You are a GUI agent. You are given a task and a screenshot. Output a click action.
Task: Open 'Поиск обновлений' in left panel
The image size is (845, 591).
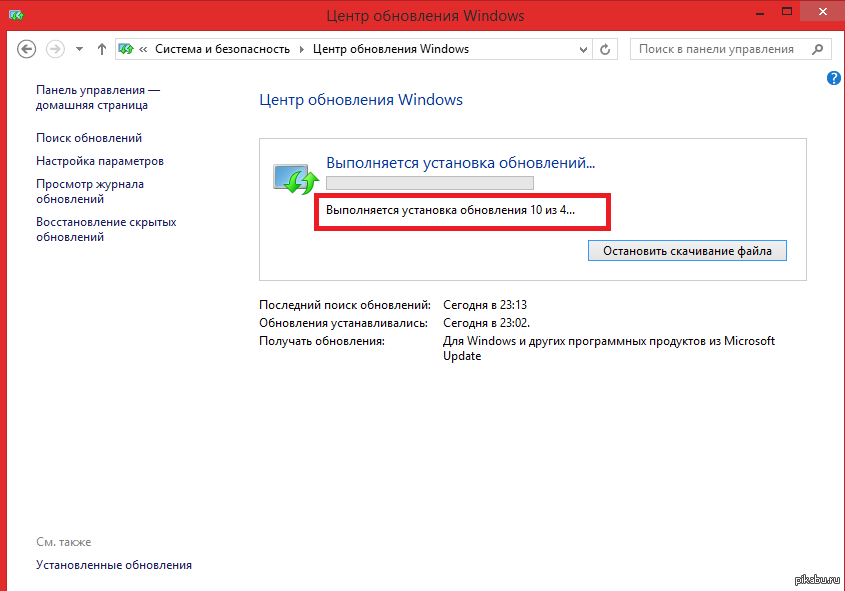coord(89,138)
